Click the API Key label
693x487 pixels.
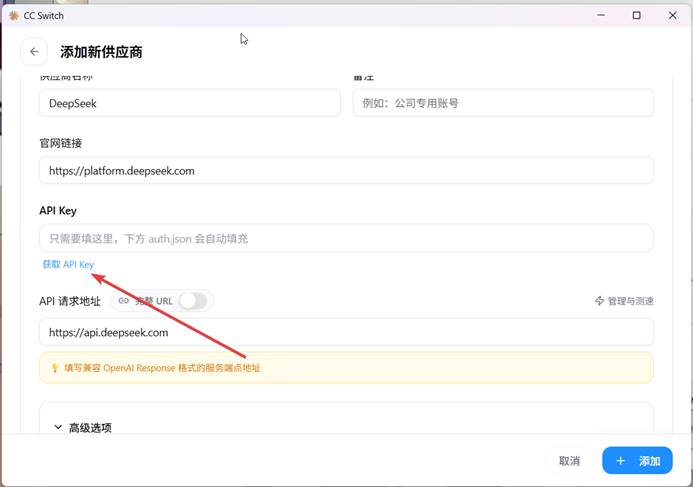click(58, 211)
